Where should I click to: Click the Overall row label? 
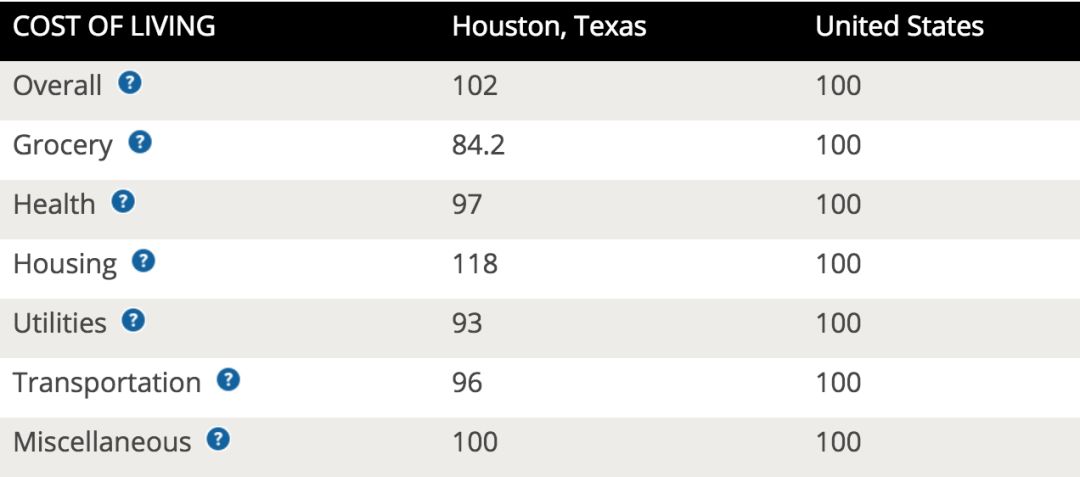pyautogui.click(x=58, y=86)
